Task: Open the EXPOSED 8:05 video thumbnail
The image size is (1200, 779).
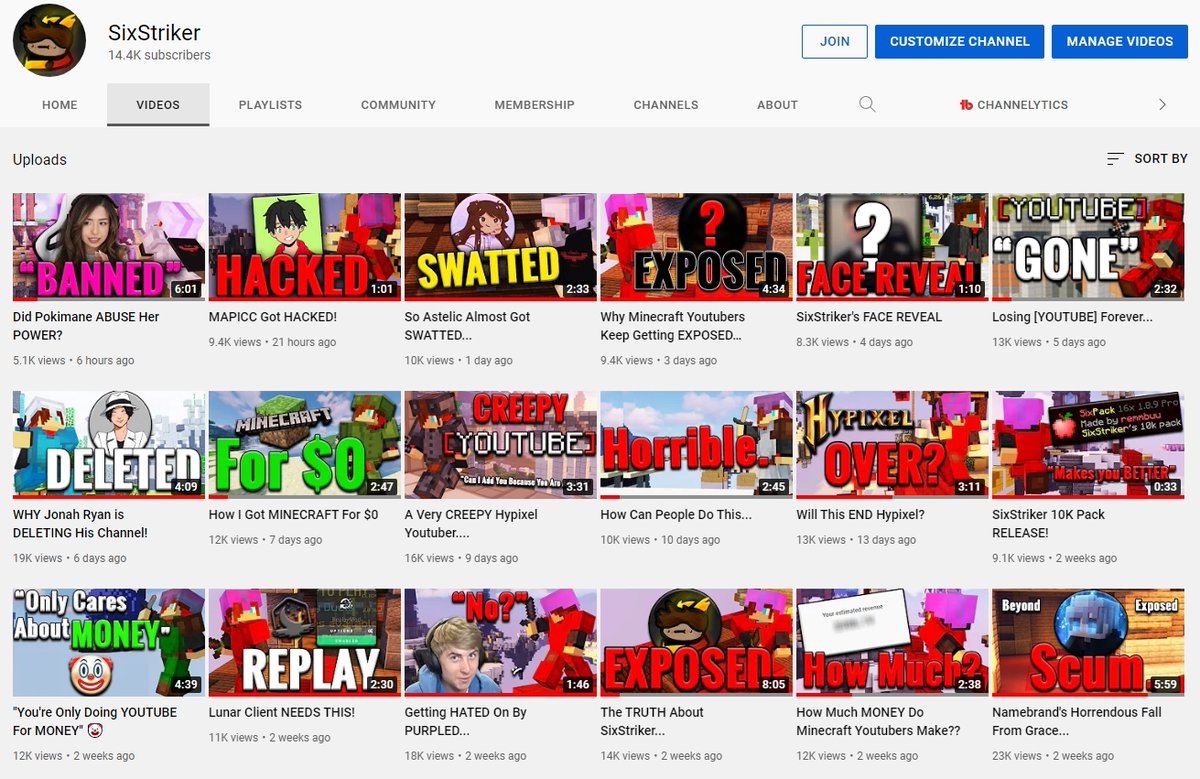Action: coord(696,643)
